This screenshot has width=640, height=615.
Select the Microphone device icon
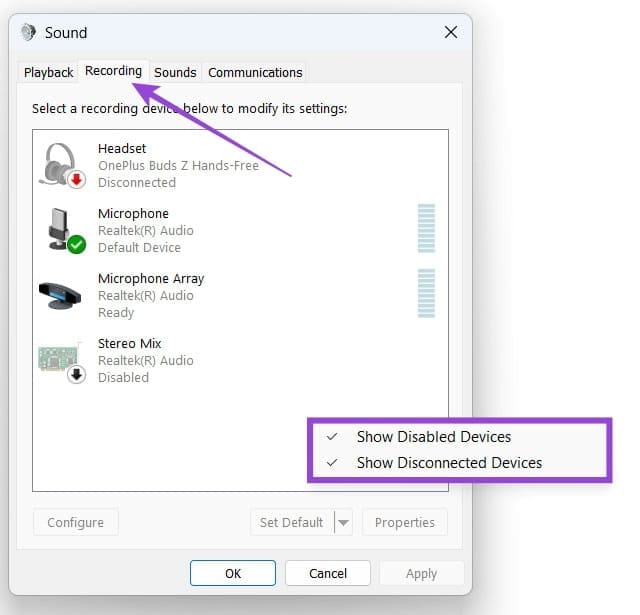[60, 229]
